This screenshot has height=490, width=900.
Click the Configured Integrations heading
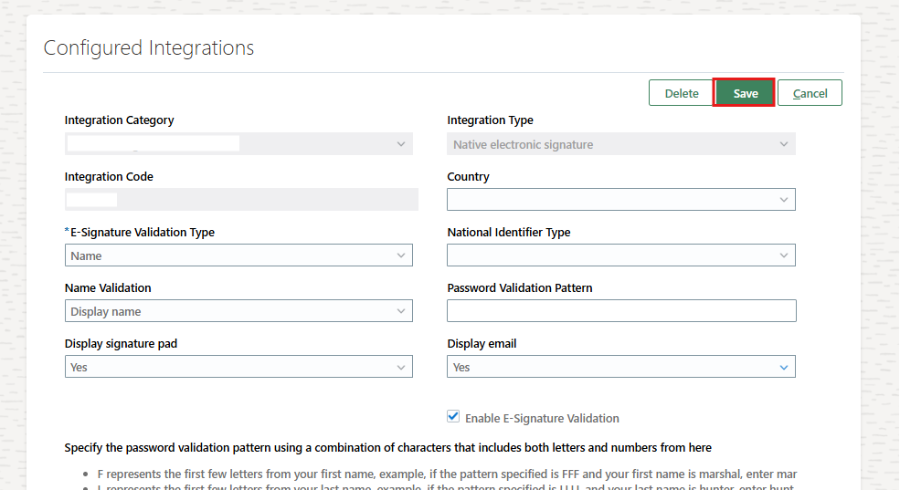tap(149, 48)
